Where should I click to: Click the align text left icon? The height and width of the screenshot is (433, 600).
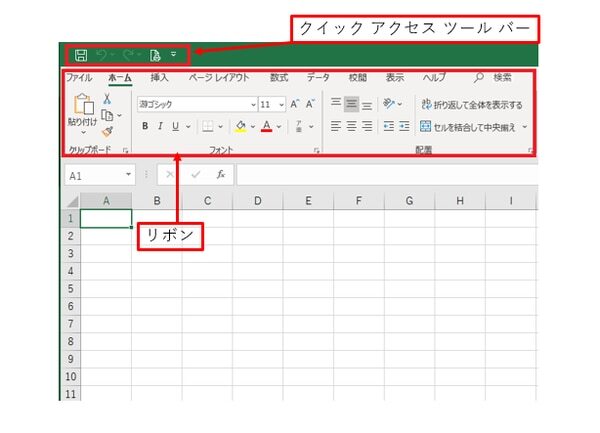click(x=336, y=126)
